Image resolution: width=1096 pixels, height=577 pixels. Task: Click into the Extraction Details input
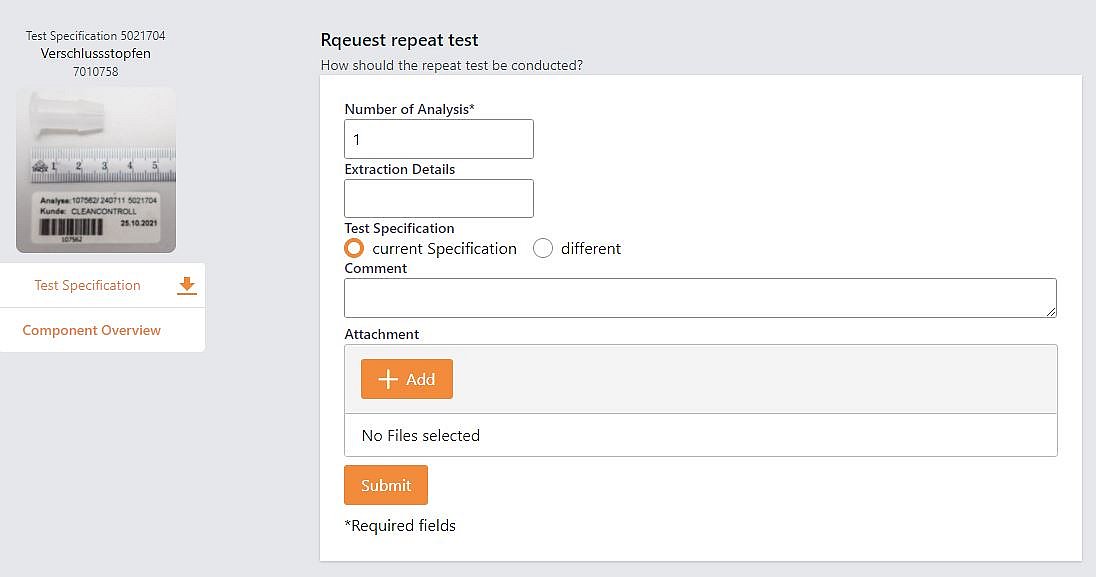click(x=438, y=199)
